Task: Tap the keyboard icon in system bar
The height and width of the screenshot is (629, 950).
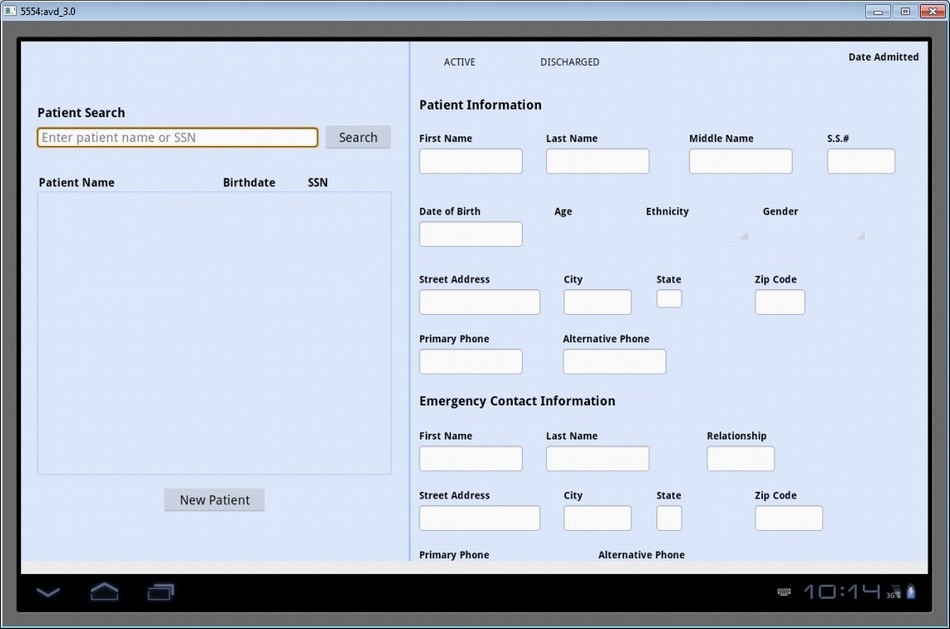Action: click(787, 593)
